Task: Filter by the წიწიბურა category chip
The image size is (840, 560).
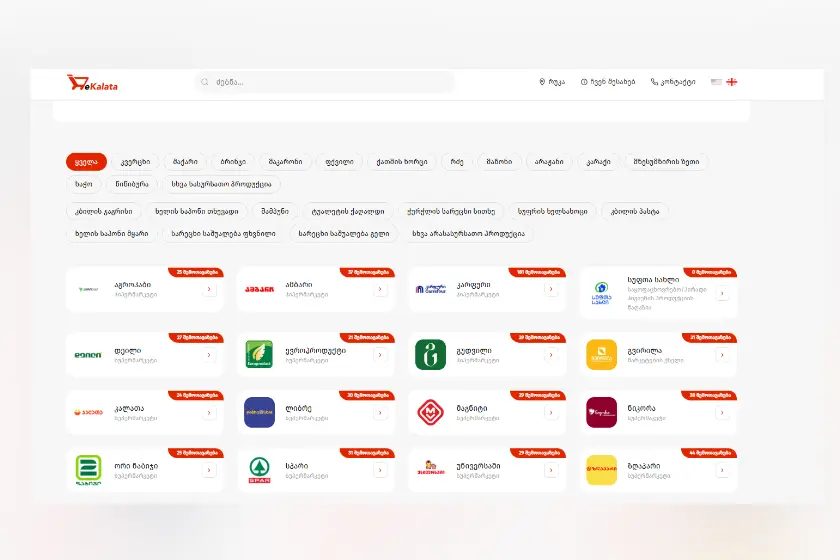Action: coord(132,184)
